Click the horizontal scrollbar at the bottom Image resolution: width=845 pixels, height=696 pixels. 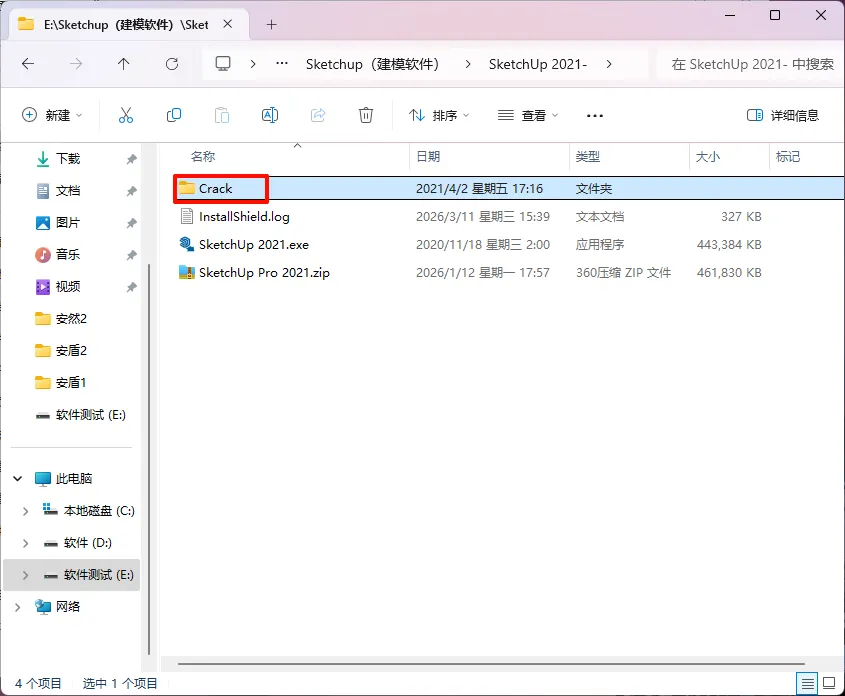pos(491,664)
